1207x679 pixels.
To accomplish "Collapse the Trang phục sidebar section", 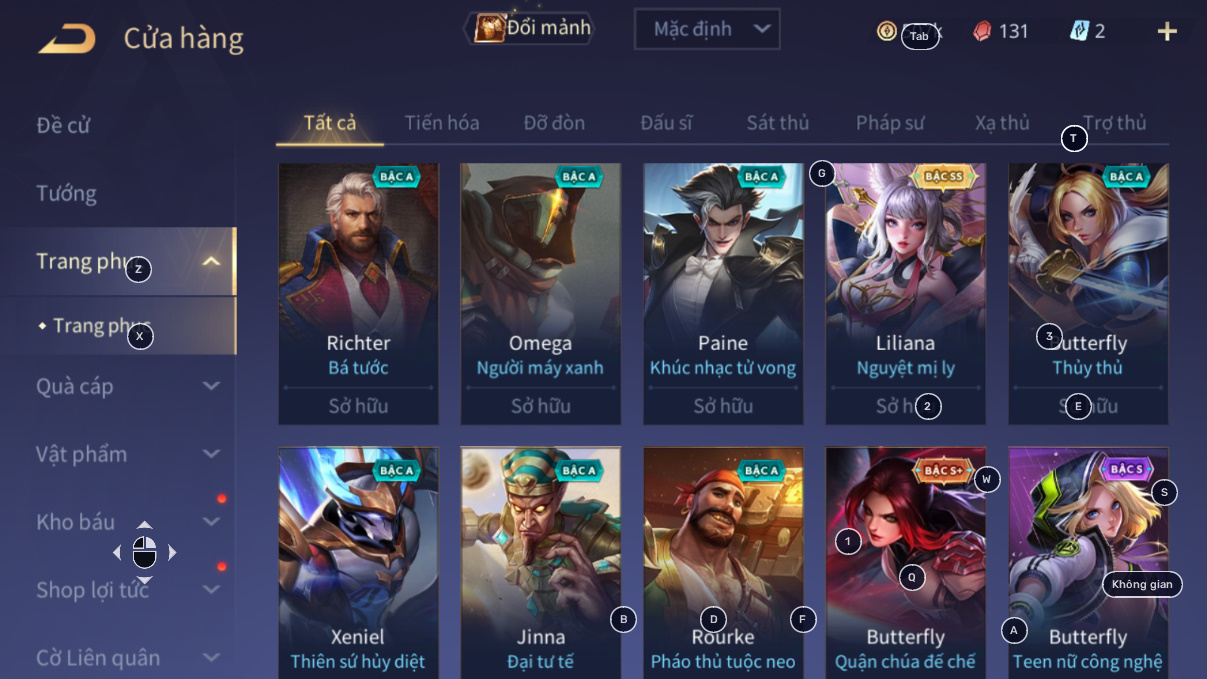I will (211, 262).
